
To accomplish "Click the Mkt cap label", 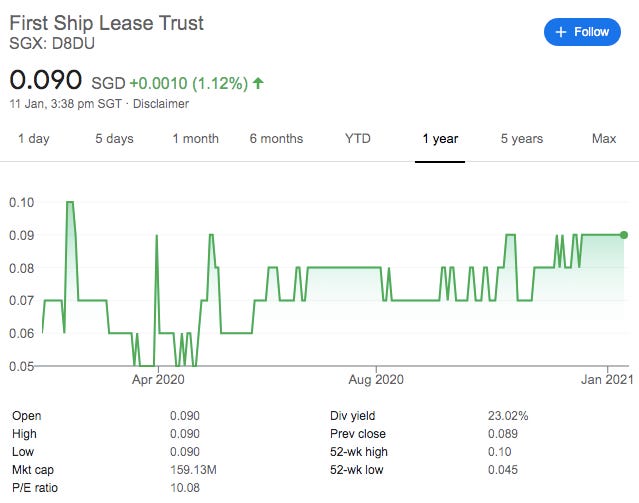I will (x=33, y=470).
